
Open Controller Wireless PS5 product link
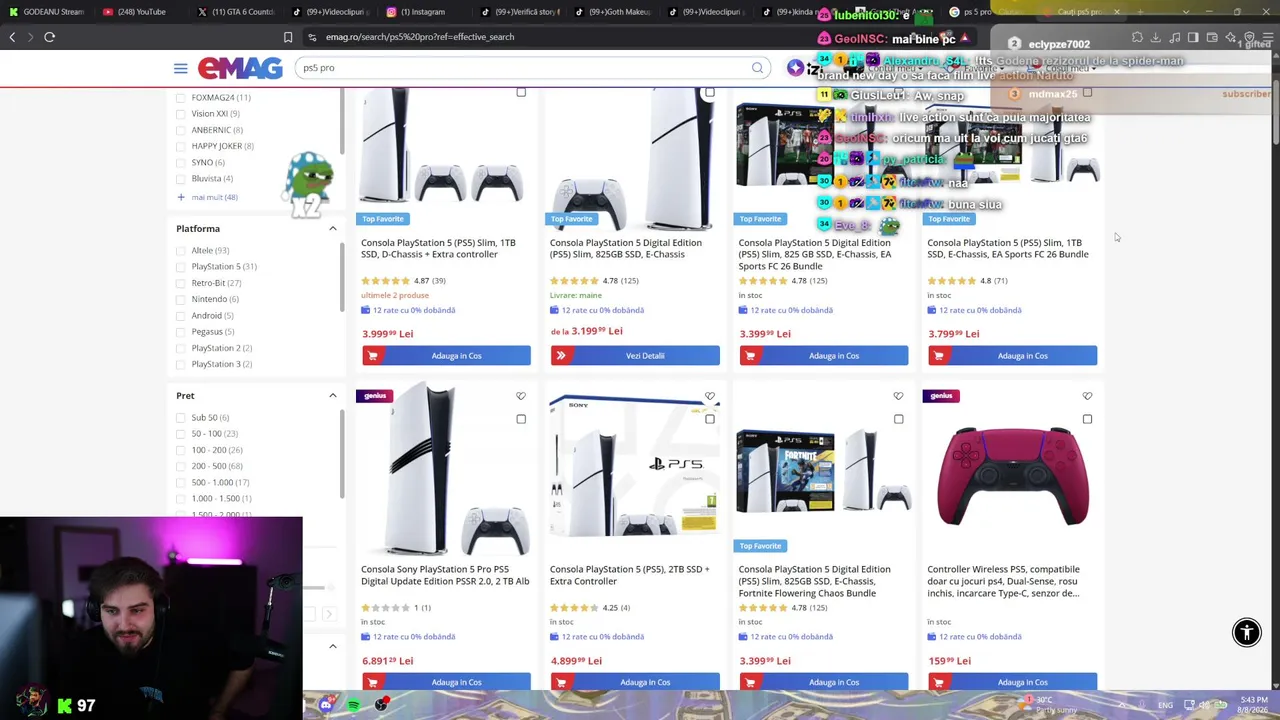(1003, 581)
